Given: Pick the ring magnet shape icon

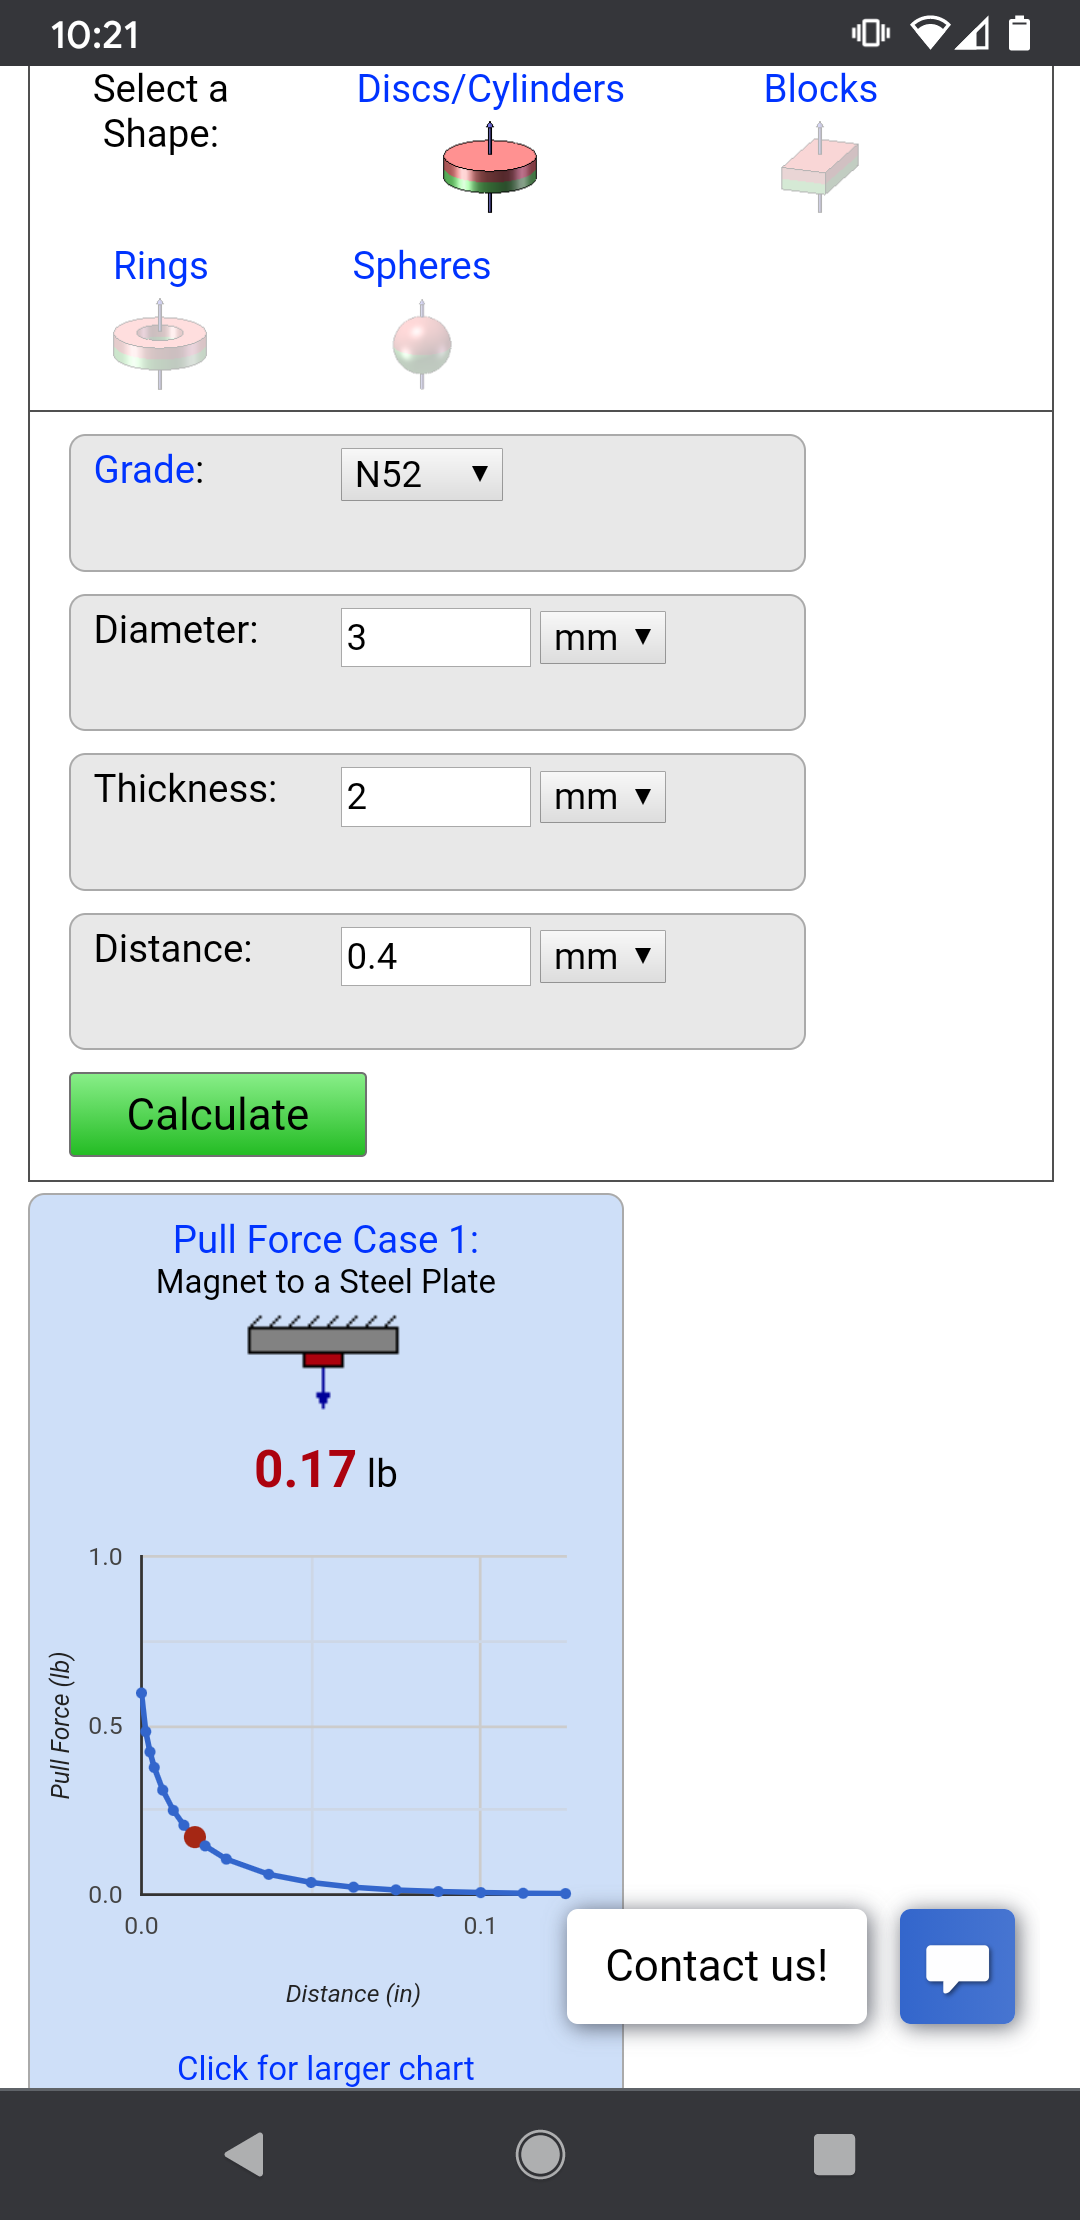Looking at the screenshot, I should (160, 344).
